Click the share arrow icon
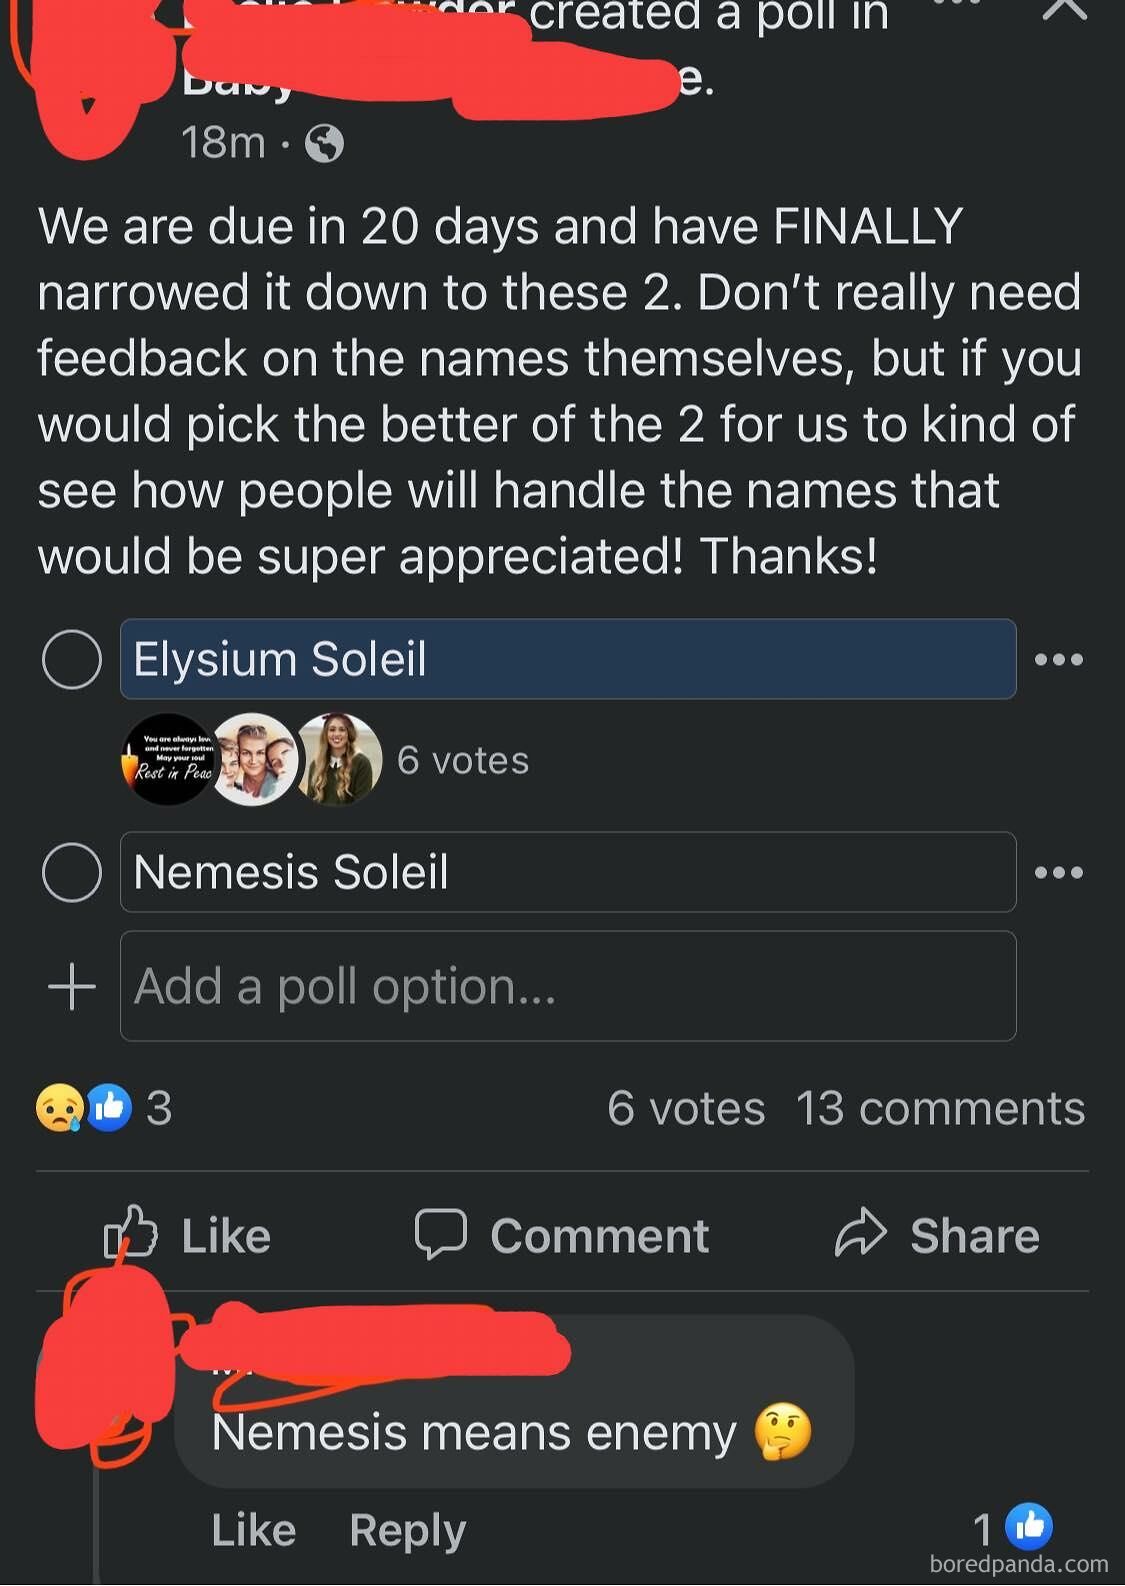 click(x=861, y=1232)
